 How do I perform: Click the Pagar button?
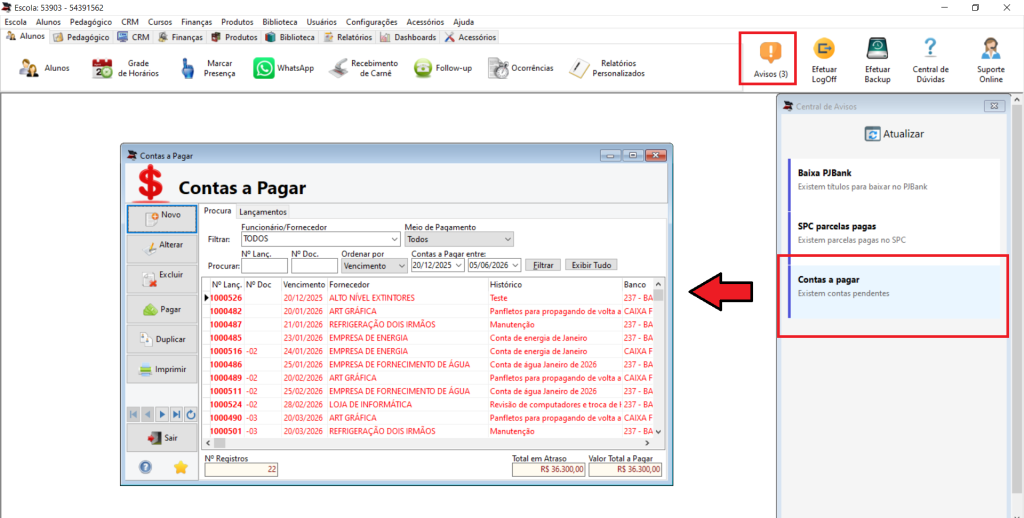coord(162,309)
